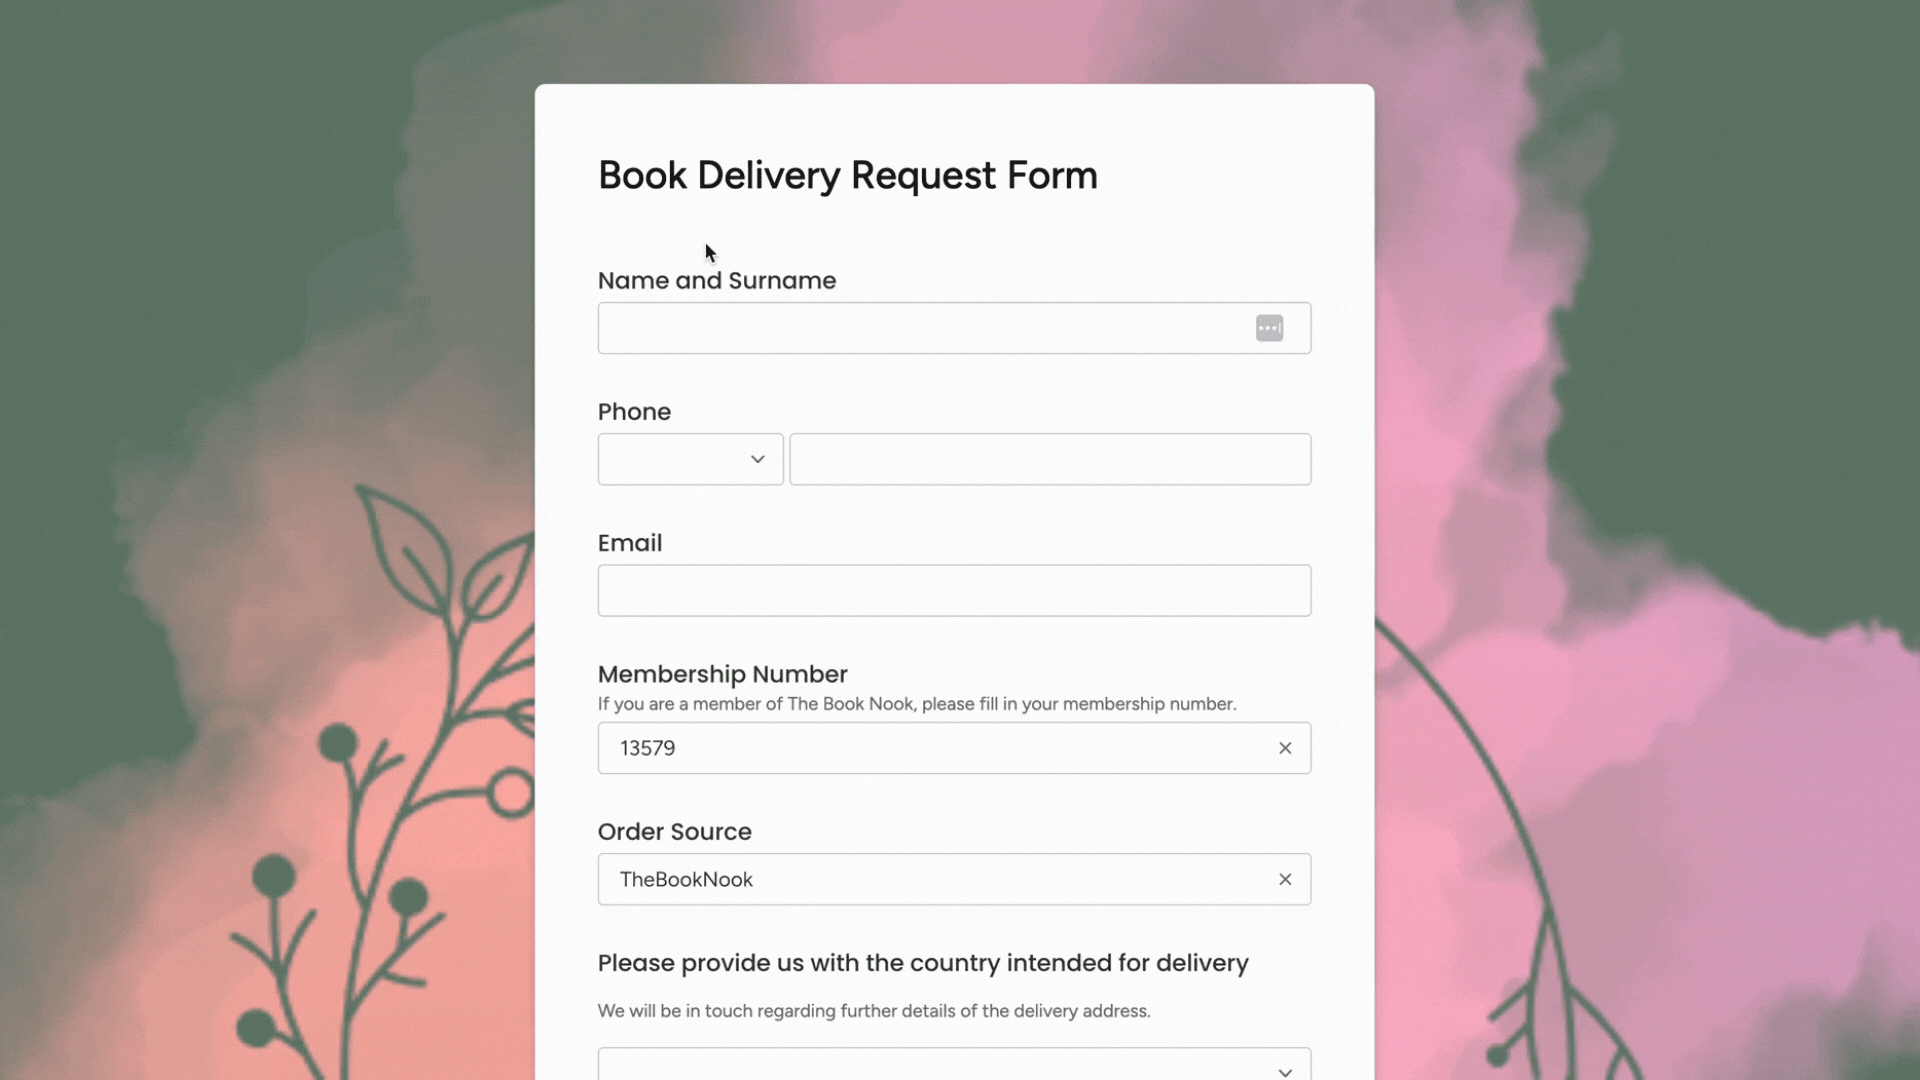
Task: Clear the Order Source field with the X
Action: 1285,879
